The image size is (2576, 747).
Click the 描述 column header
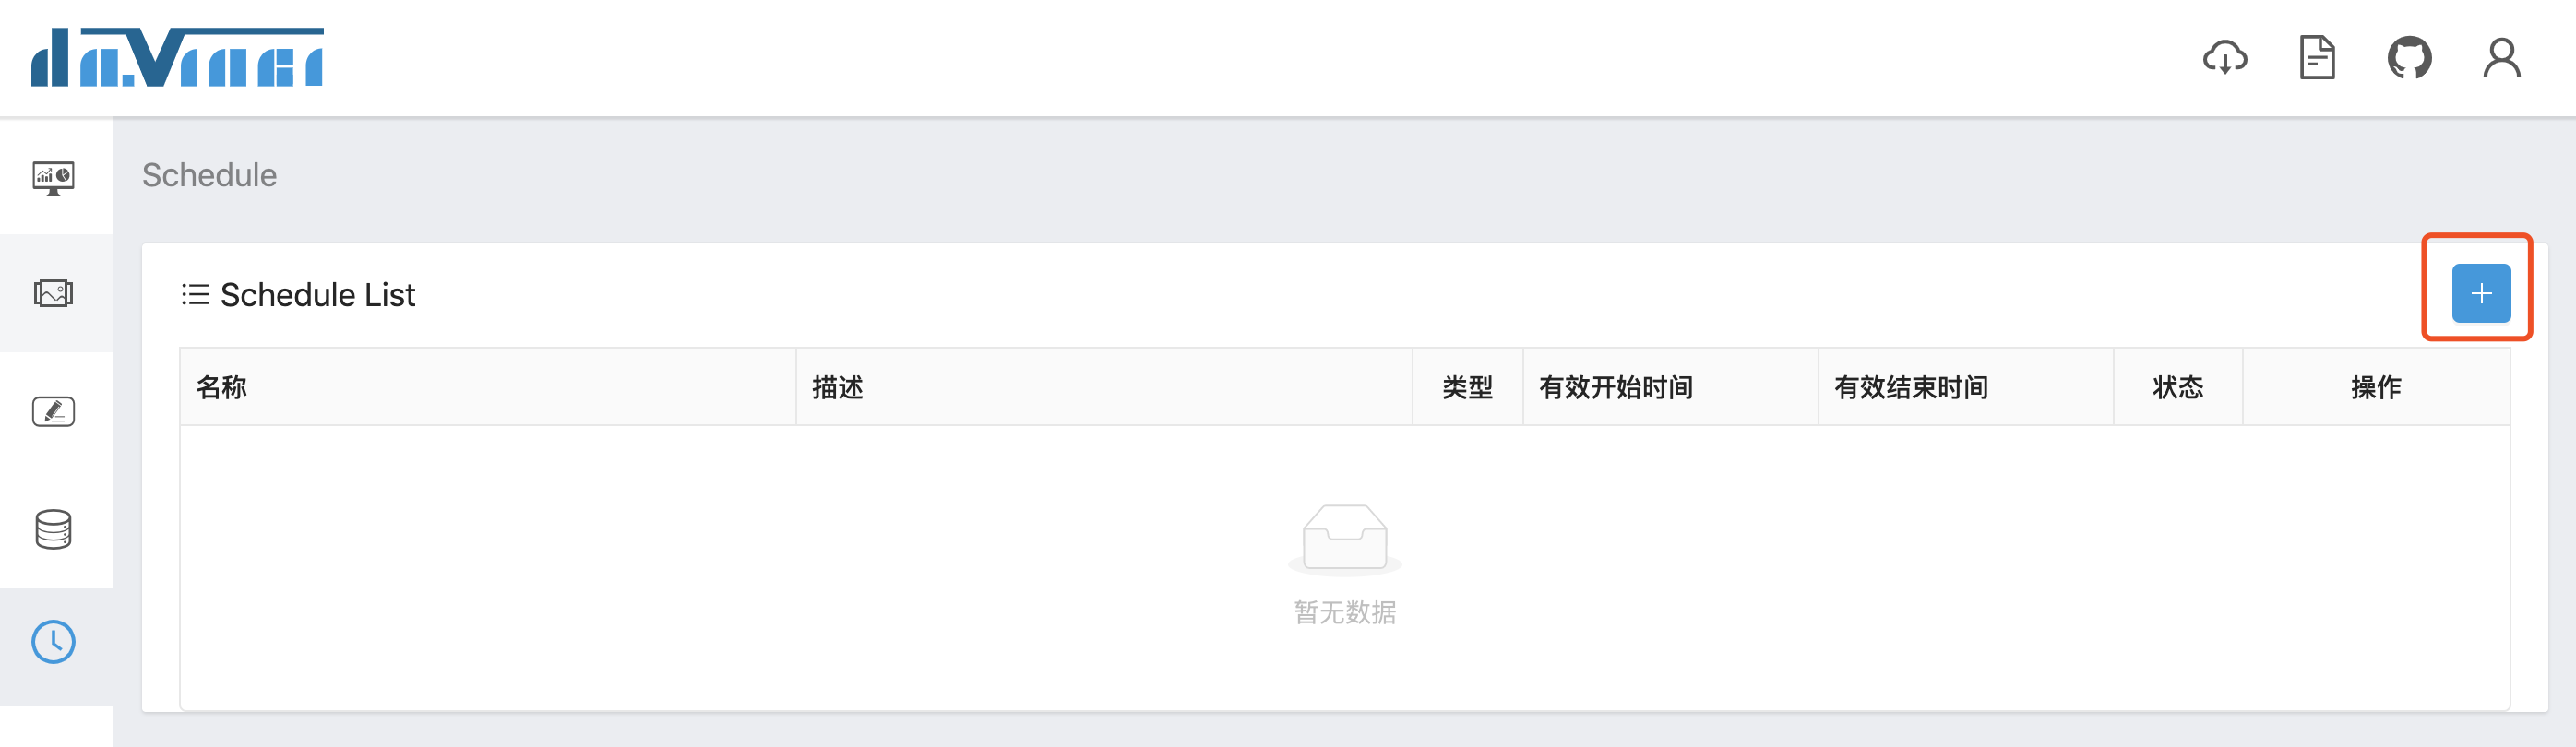tap(838, 388)
